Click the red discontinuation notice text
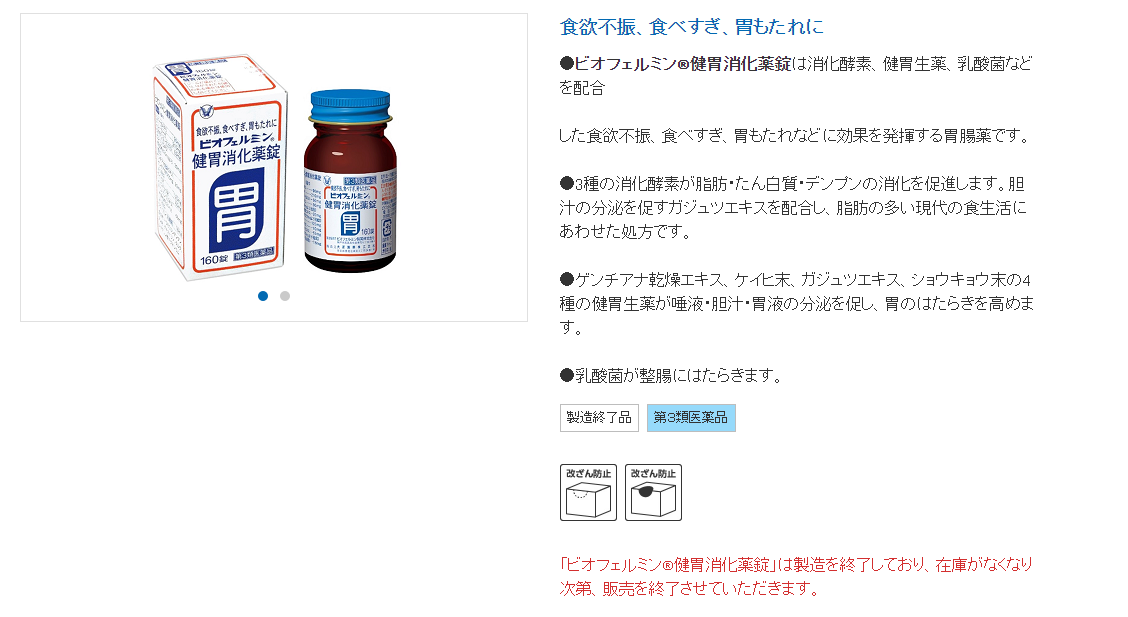Image resolution: width=1128 pixels, height=617 pixels. [x=796, y=576]
